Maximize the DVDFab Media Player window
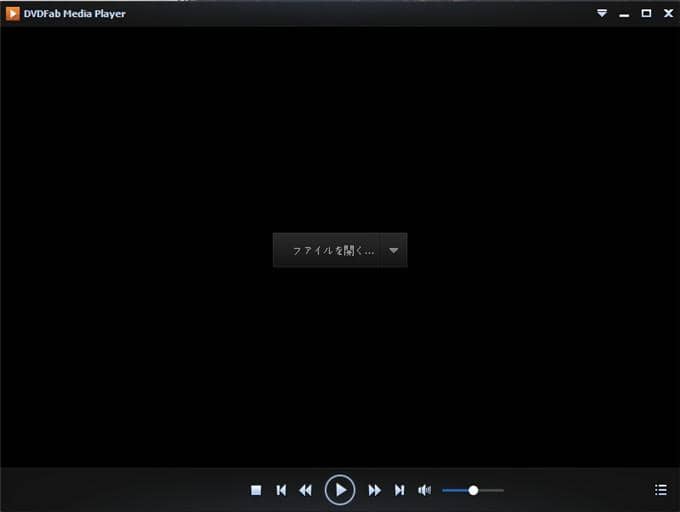The width and height of the screenshot is (680, 512). pyautogui.click(x=646, y=13)
